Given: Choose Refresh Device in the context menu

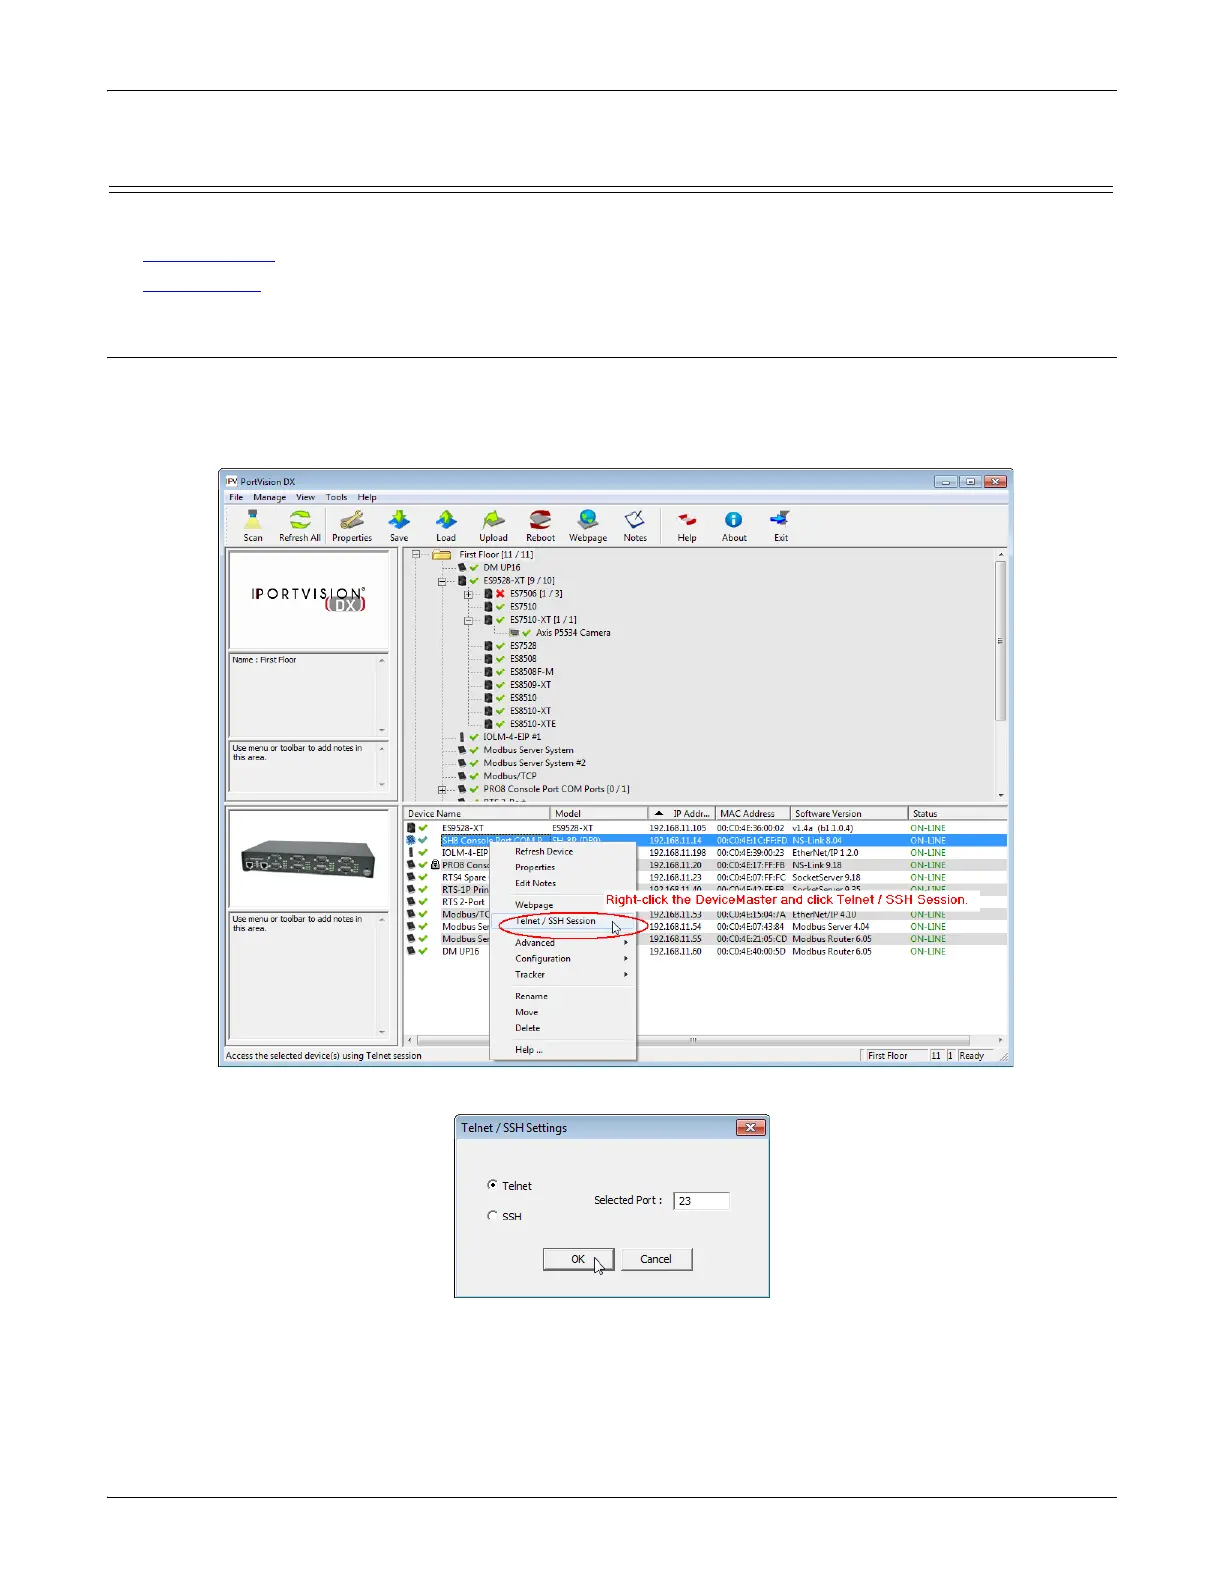Looking at the screenshot, I should click(x=564, y=852).
